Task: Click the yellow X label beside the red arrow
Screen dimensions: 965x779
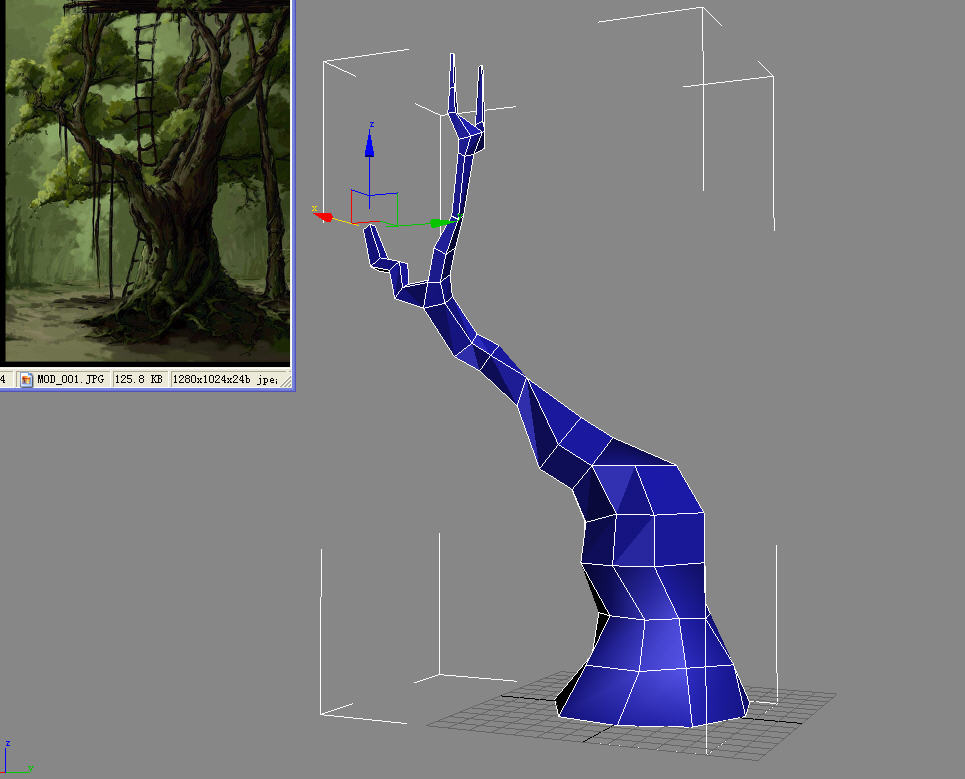Action: (314, 209)
